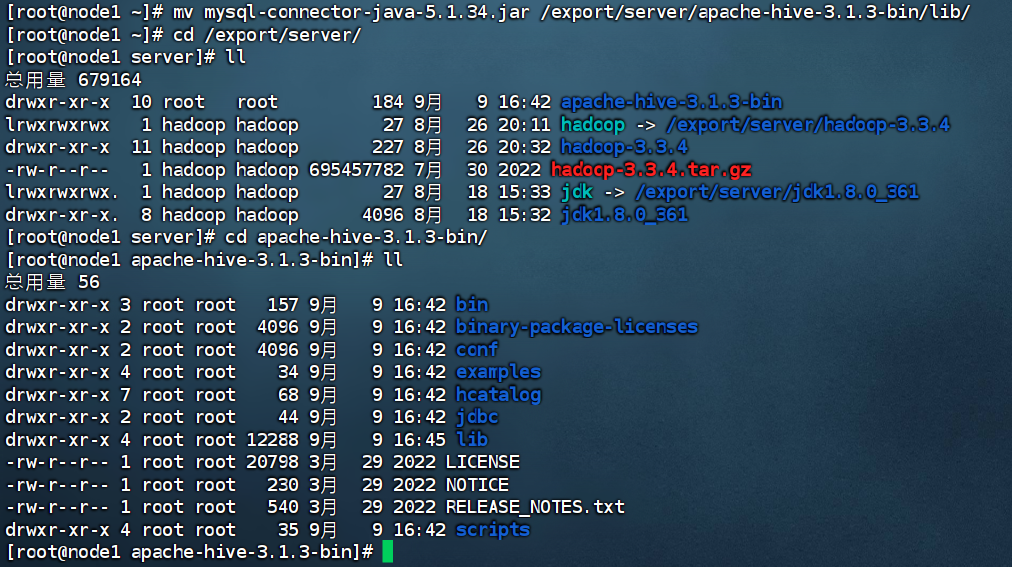Click the -rw-r--r-- permissions of tar.gz row
Viewport: 1012px width, 567px height.
(x=57, y=170)
